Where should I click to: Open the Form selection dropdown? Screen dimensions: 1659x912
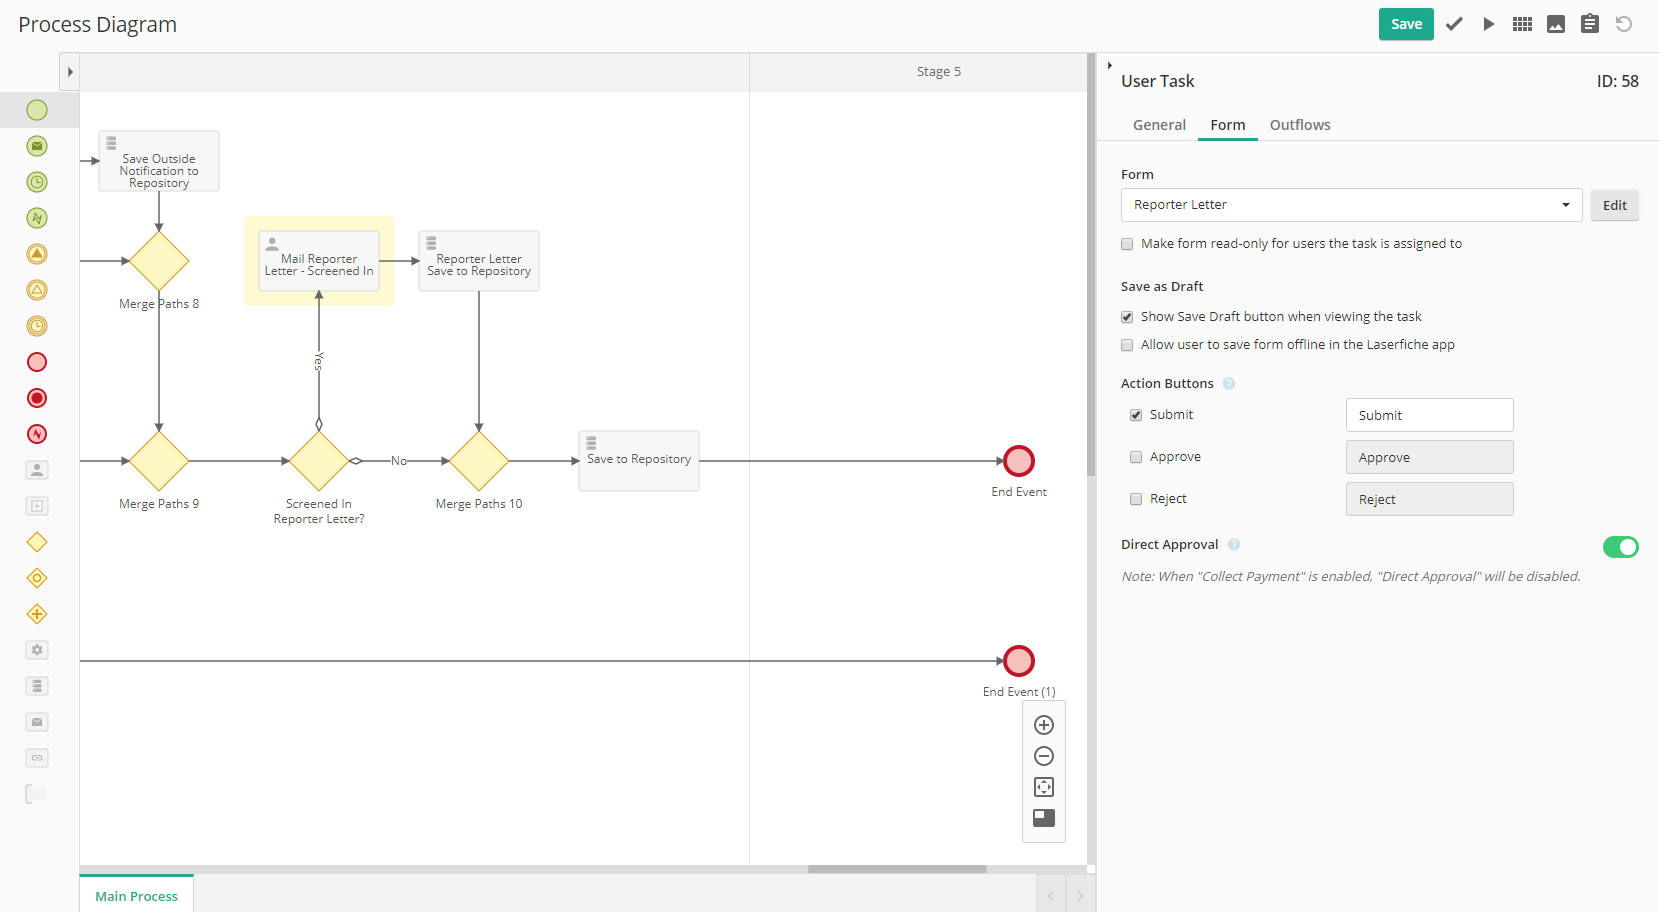click(1351, 205)
